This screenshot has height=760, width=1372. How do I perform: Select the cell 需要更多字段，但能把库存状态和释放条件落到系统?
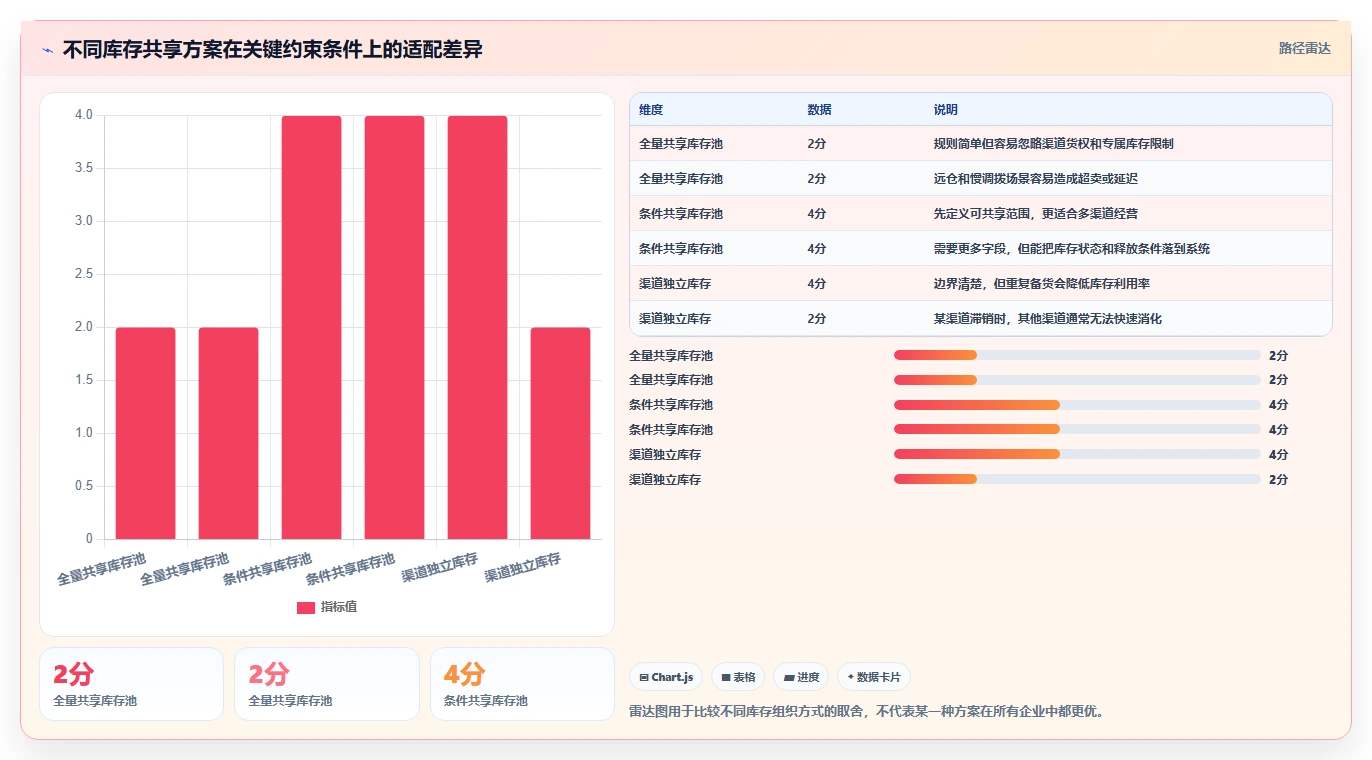point(1072,249)
